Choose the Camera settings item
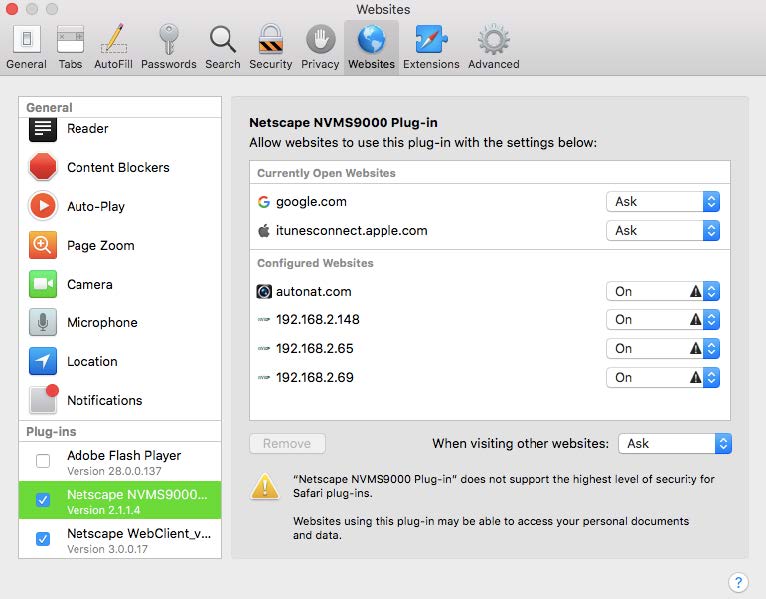The image size is (766, 599). pos(89,284)
